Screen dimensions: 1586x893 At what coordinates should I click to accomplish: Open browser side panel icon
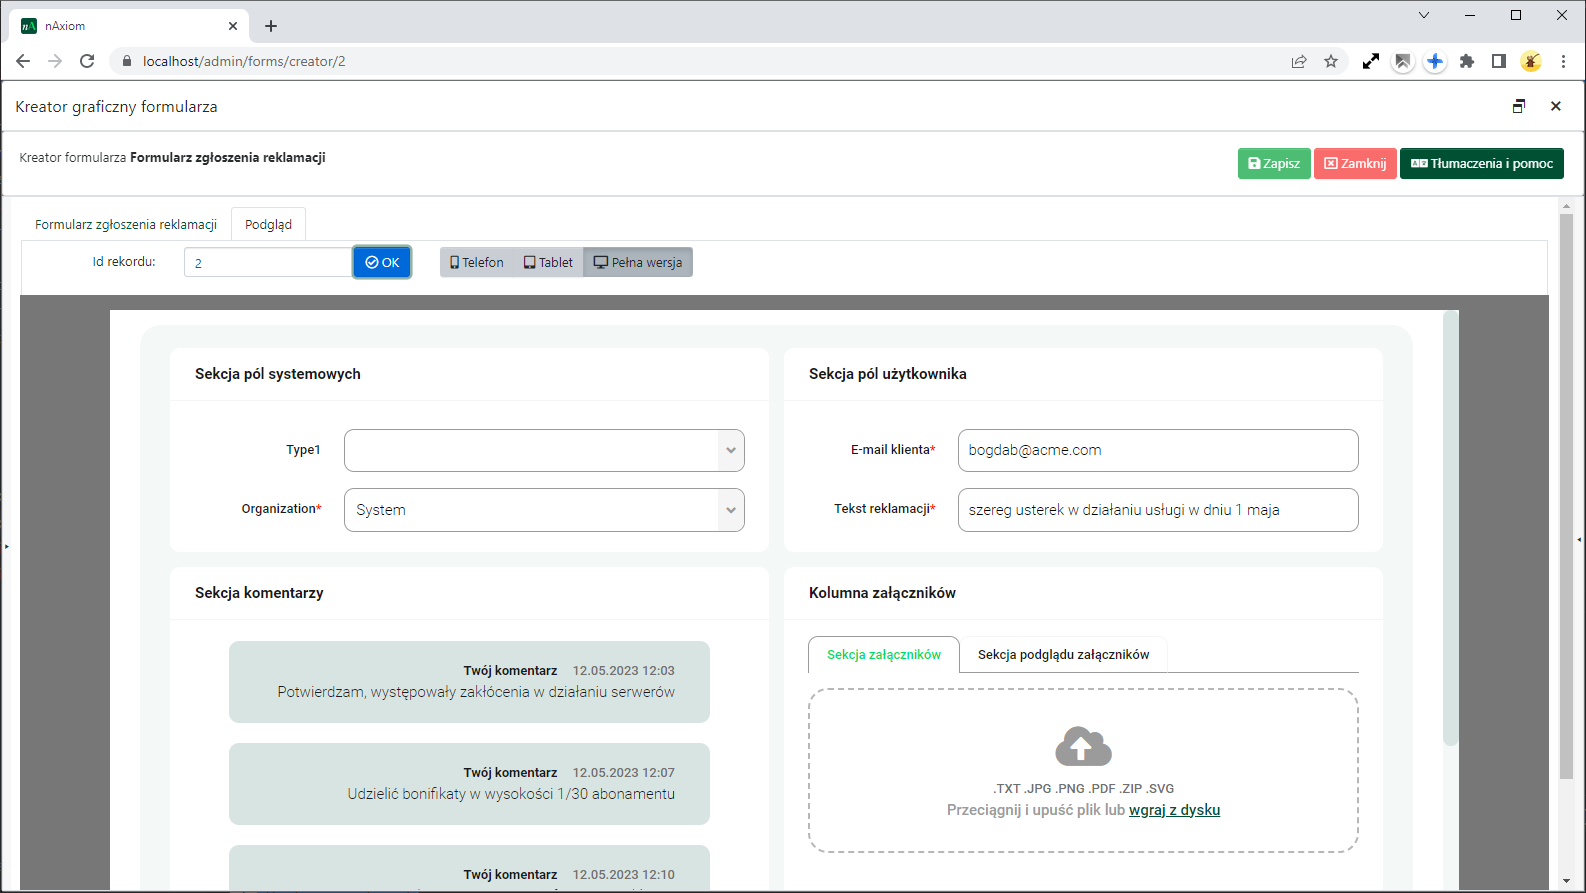[1498, 61]
